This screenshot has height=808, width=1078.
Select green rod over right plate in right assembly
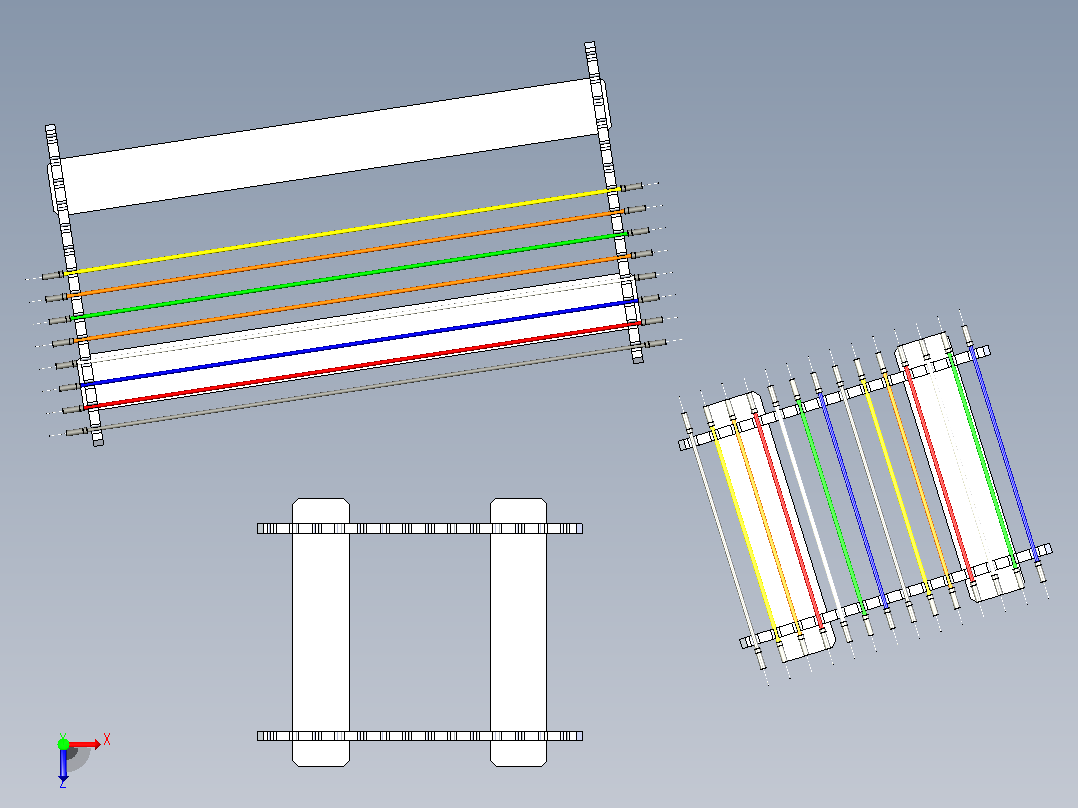(982, 461)
